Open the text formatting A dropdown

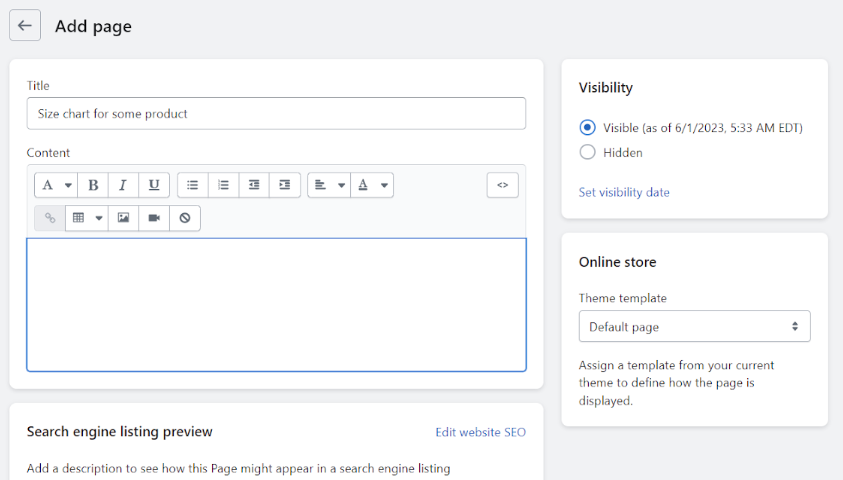point(56,185)
